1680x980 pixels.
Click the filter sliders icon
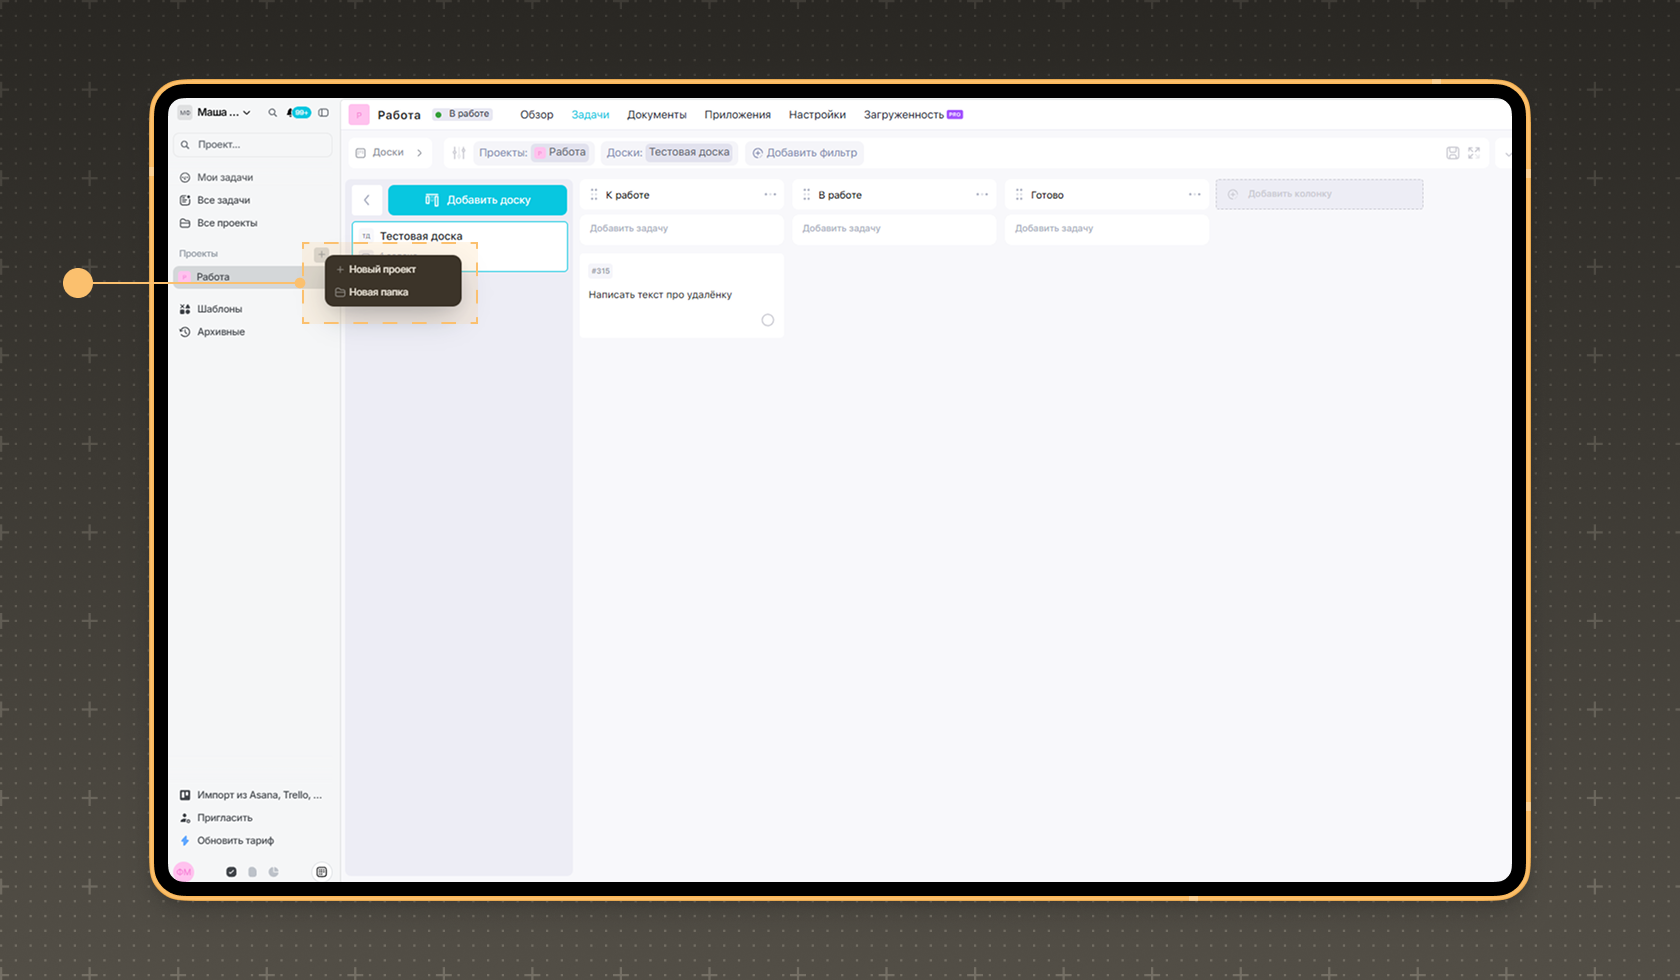click(459, 153)
